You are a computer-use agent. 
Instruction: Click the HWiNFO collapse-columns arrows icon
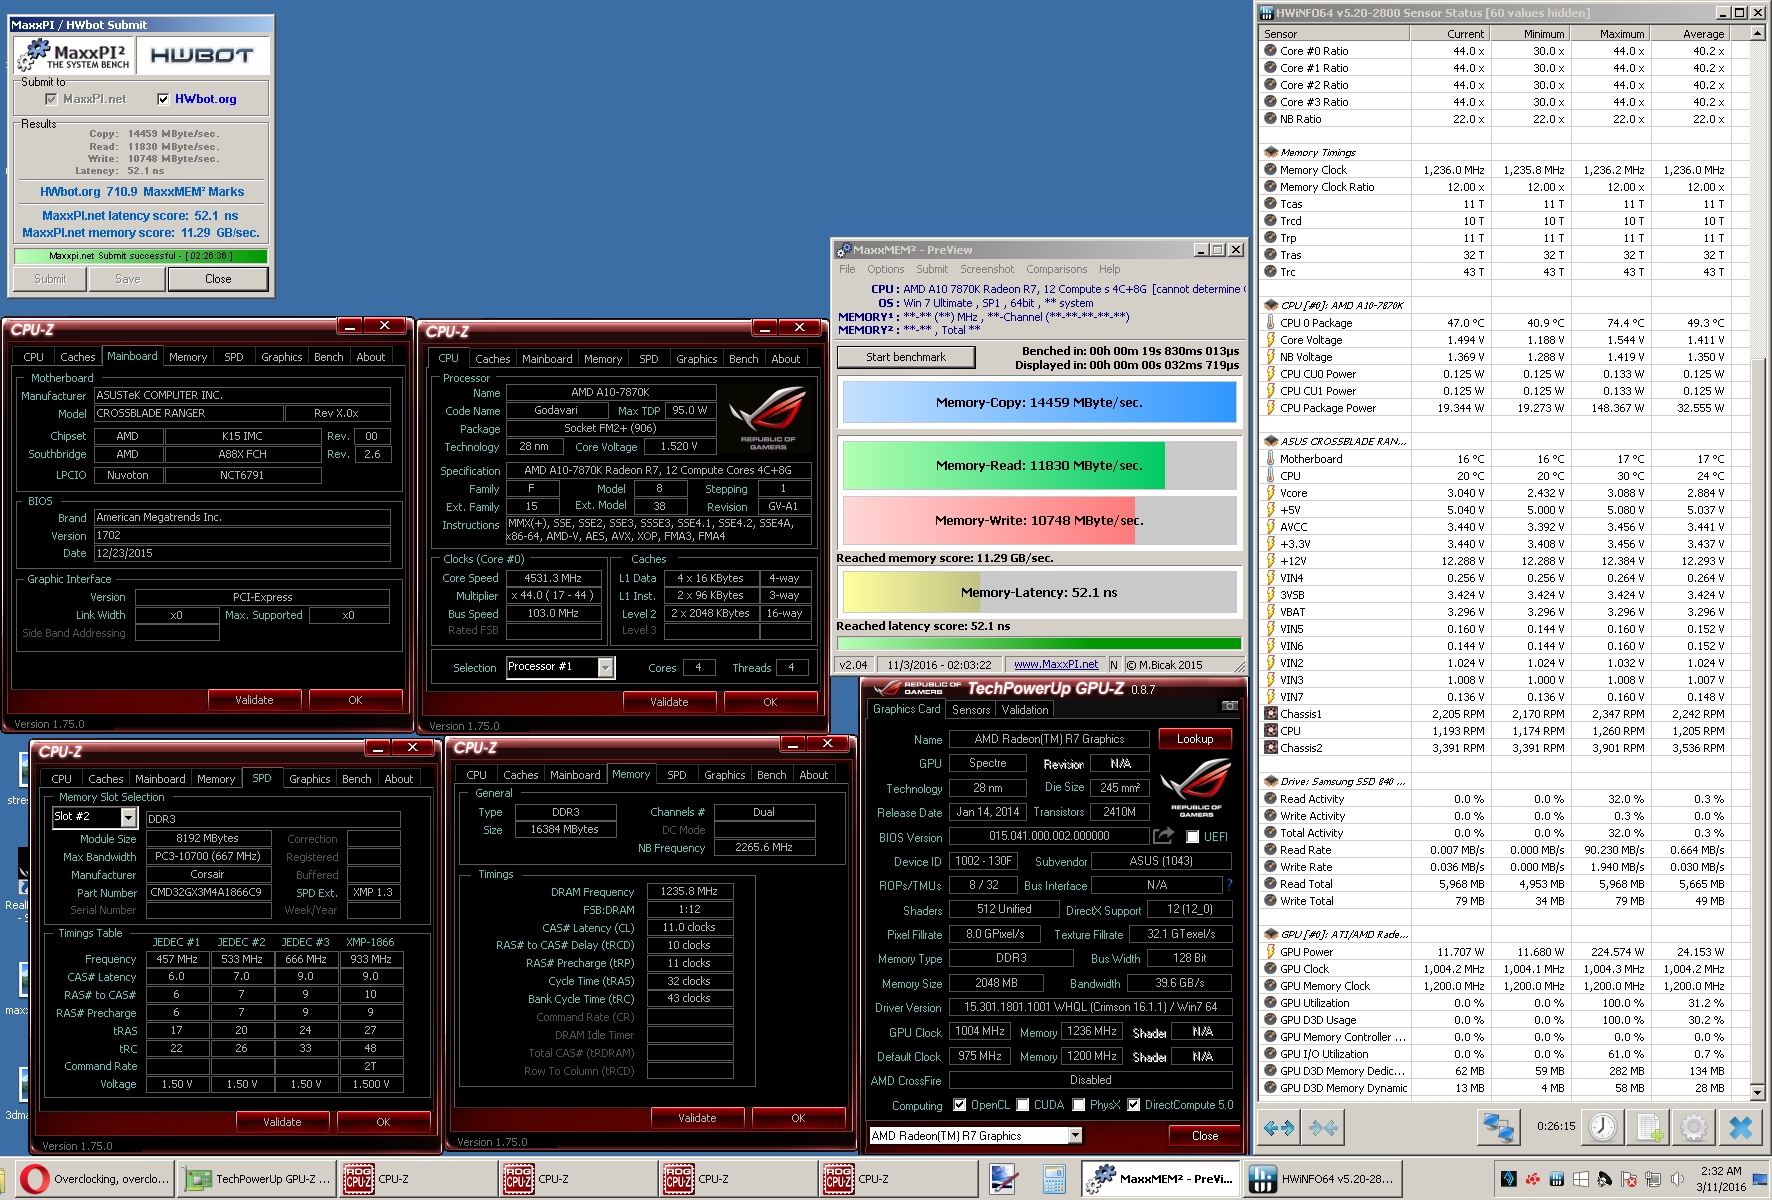pos(1323,1128)
